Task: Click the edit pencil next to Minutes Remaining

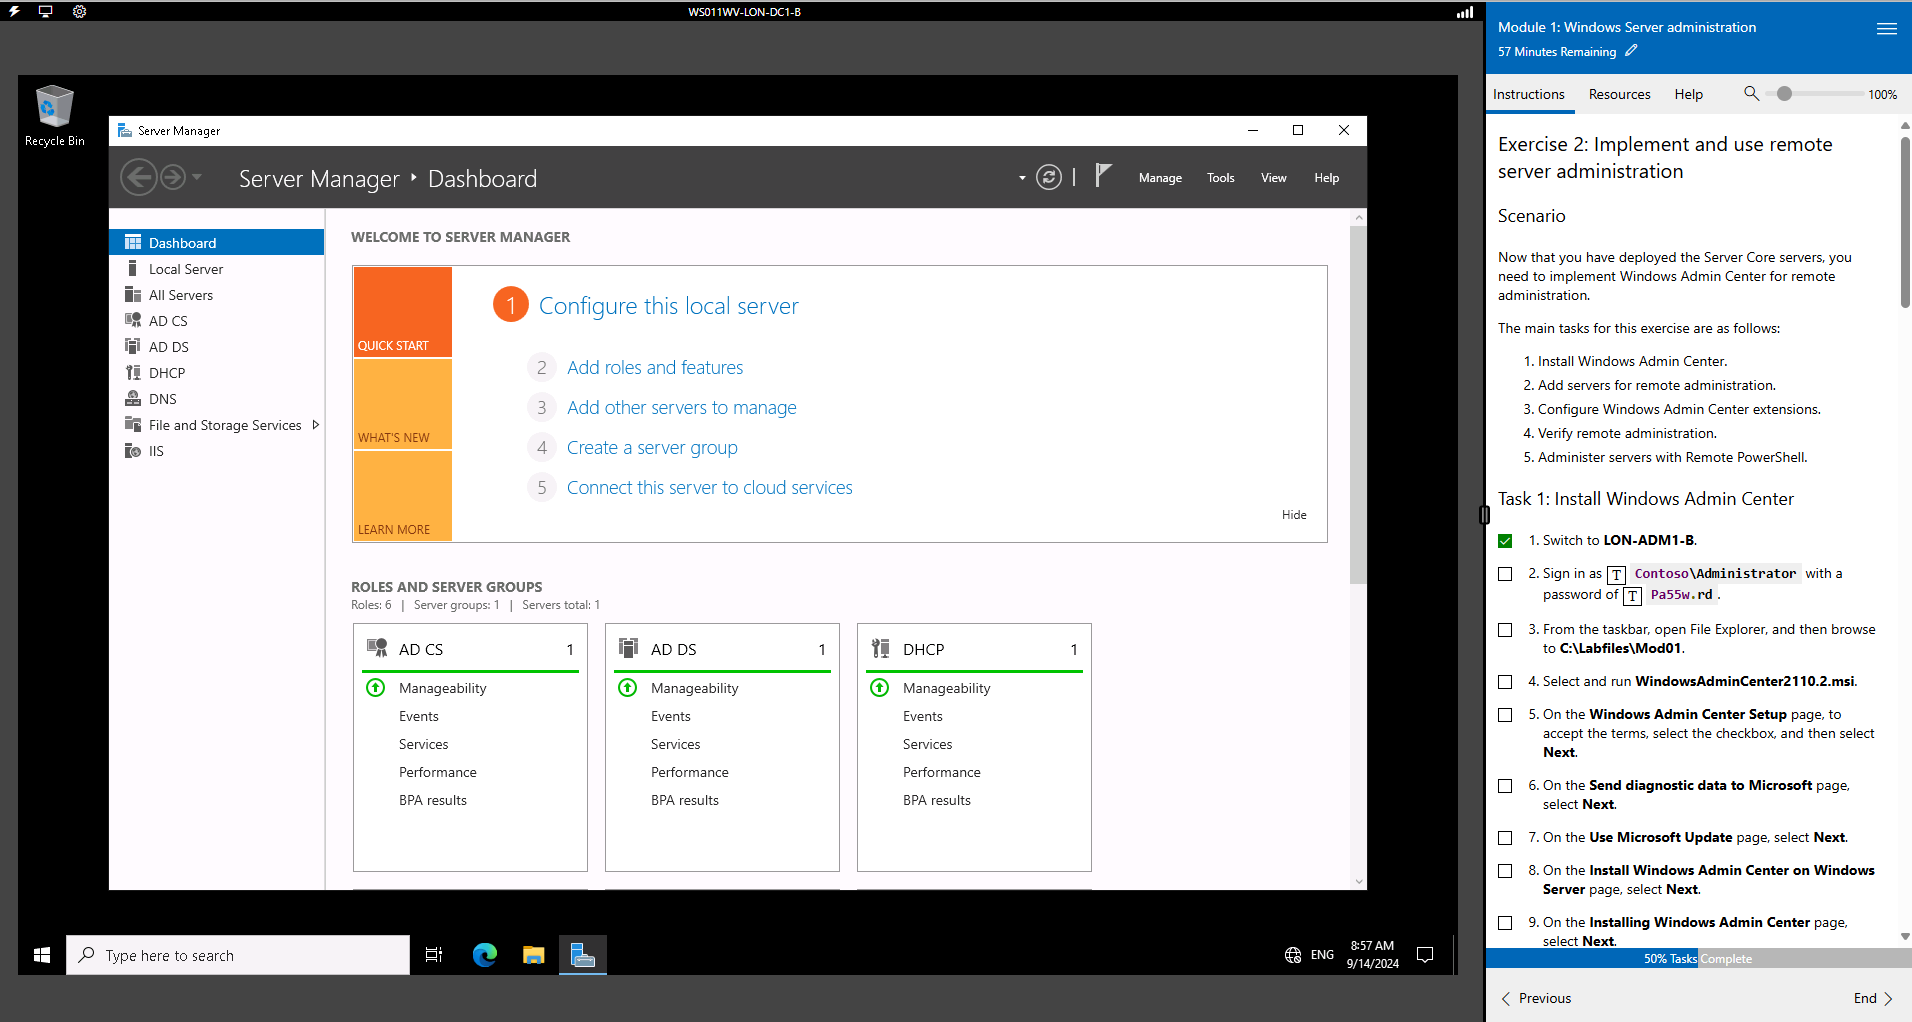Action: (x=1631, y=51)
